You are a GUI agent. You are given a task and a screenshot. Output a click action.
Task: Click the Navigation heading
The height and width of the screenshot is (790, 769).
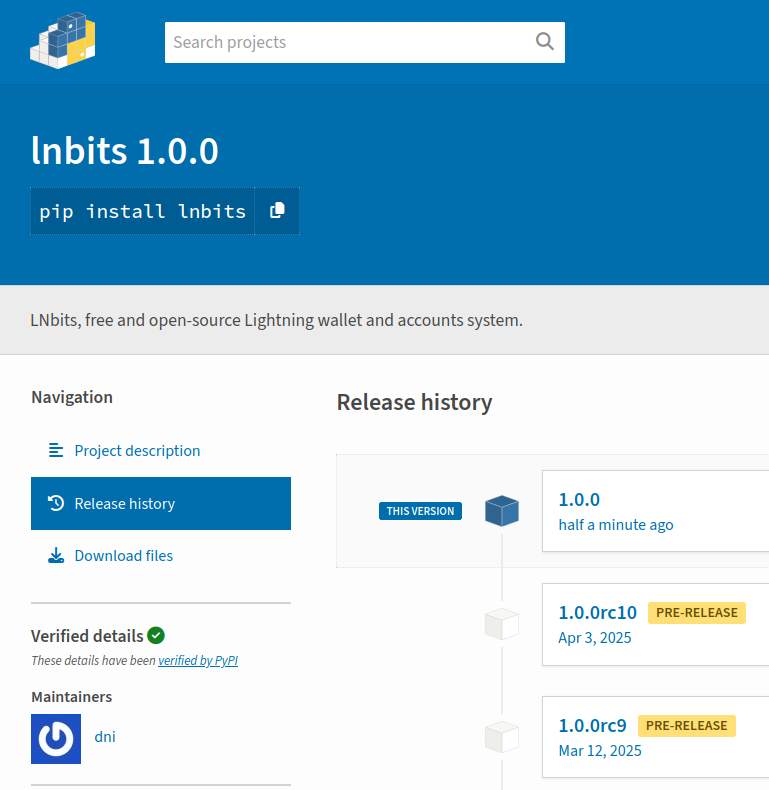(x=72, y=397)
